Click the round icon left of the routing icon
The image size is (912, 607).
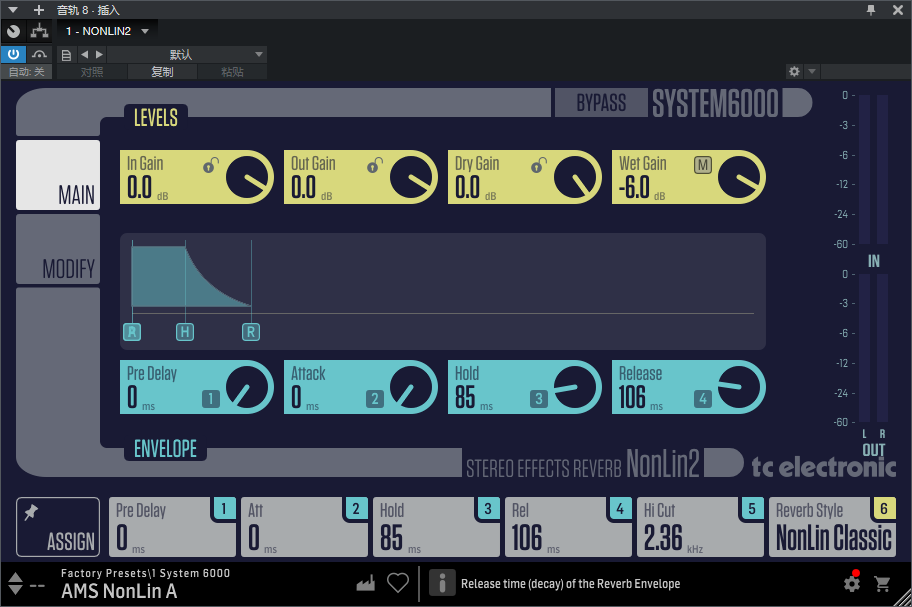[13, 31]
